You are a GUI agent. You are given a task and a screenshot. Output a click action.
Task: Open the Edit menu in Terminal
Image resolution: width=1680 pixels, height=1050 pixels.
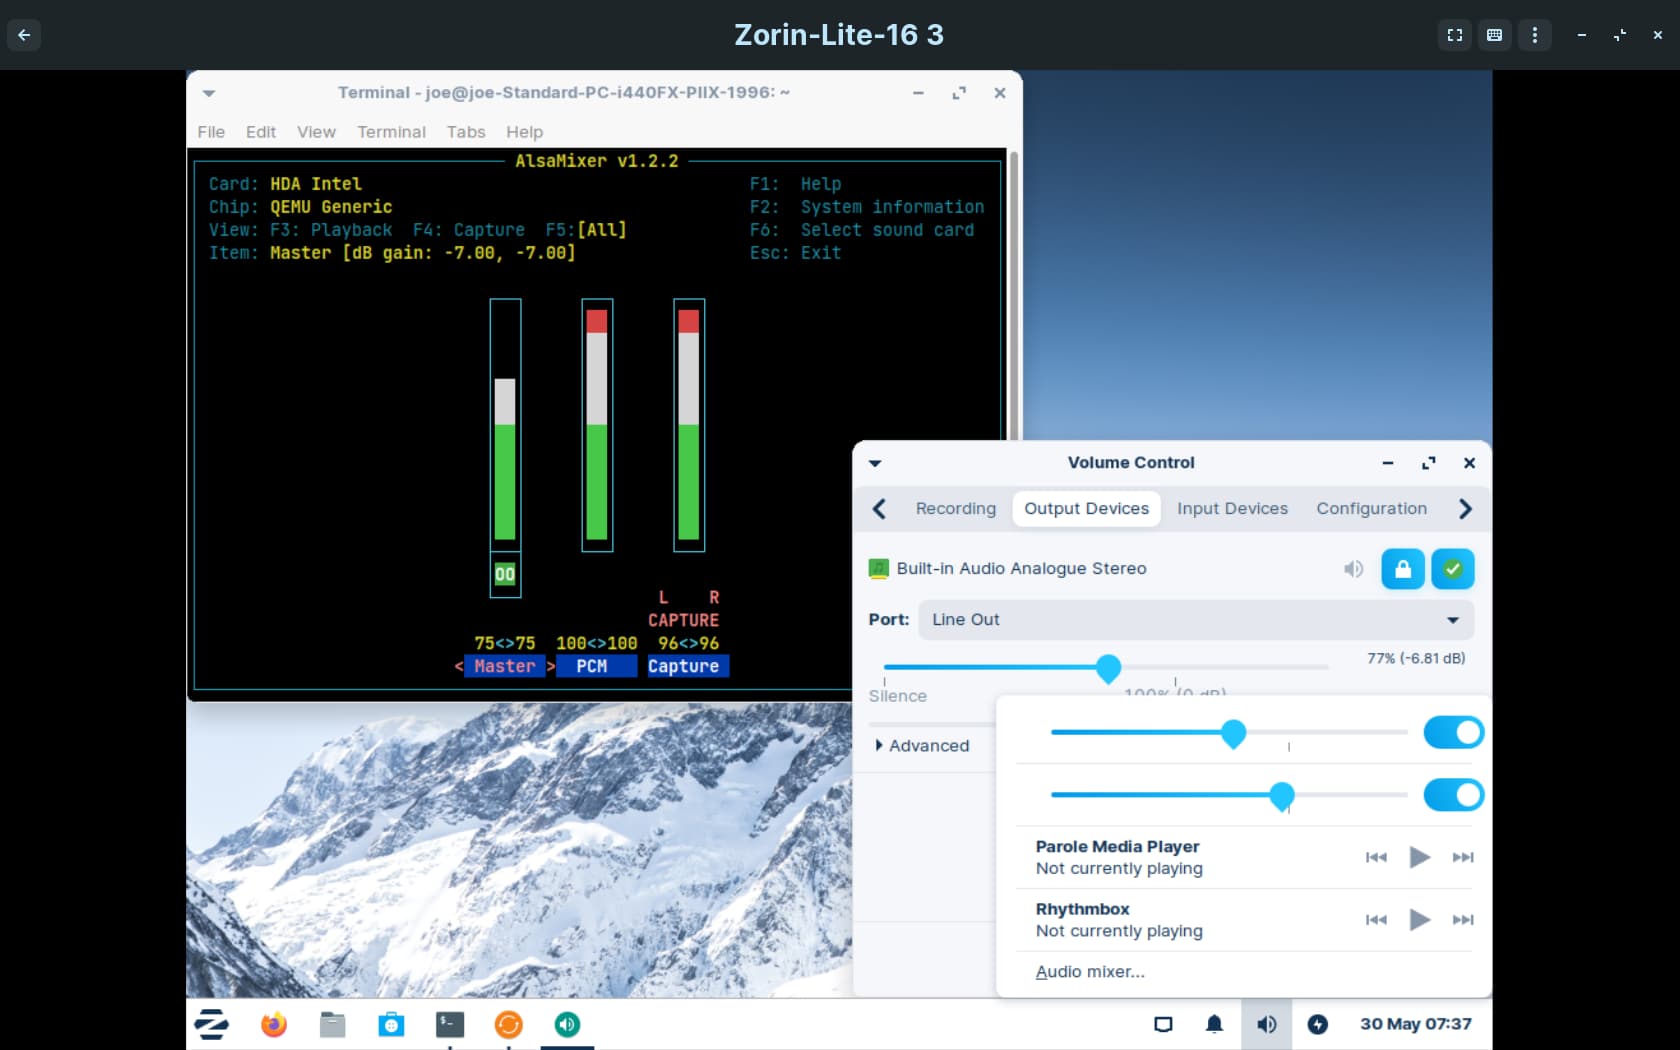pos(261,132)
